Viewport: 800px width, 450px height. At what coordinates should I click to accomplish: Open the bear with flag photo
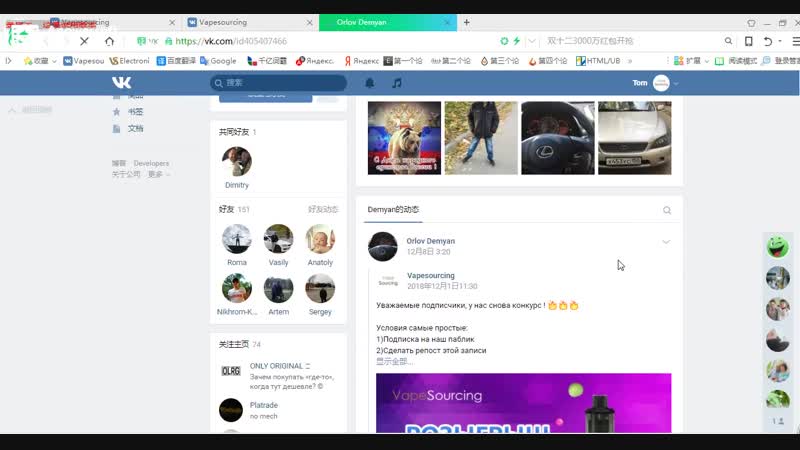point(404,138)
